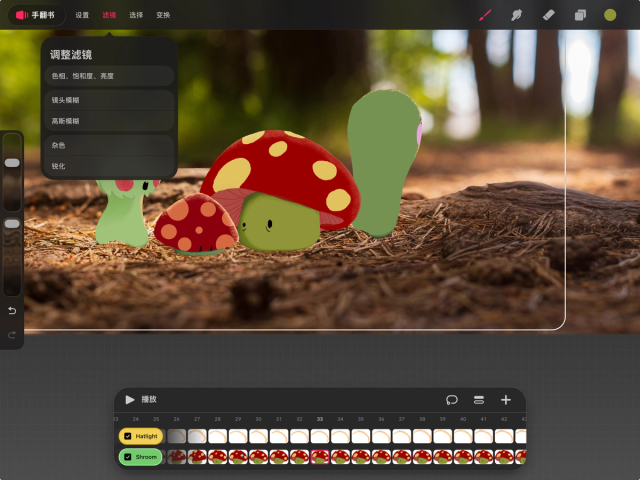Open the 选择 menu
640x480 pixels.
click(136, 15)
